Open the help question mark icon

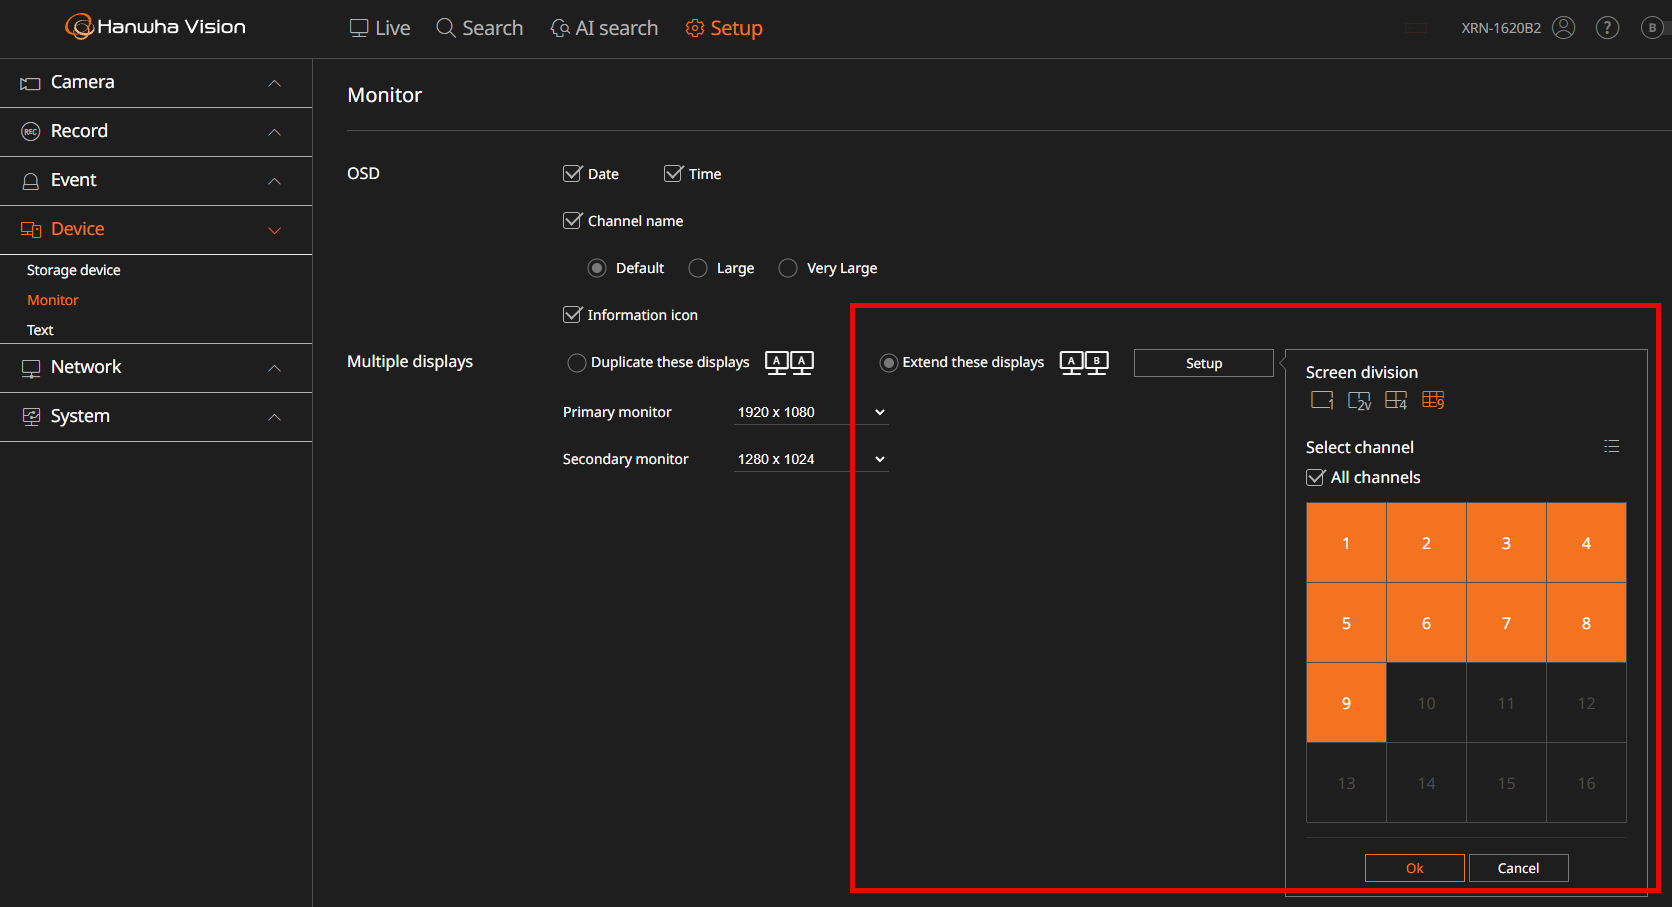point(1607,28)
